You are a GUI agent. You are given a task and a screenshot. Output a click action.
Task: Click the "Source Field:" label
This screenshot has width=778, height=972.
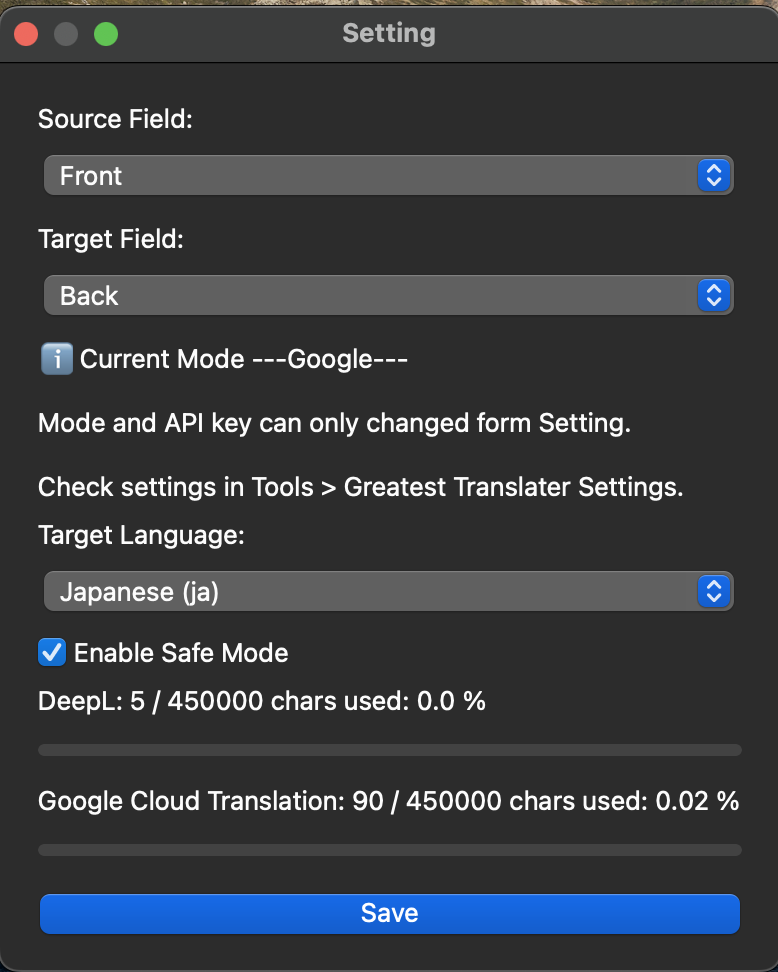[115, 119]
